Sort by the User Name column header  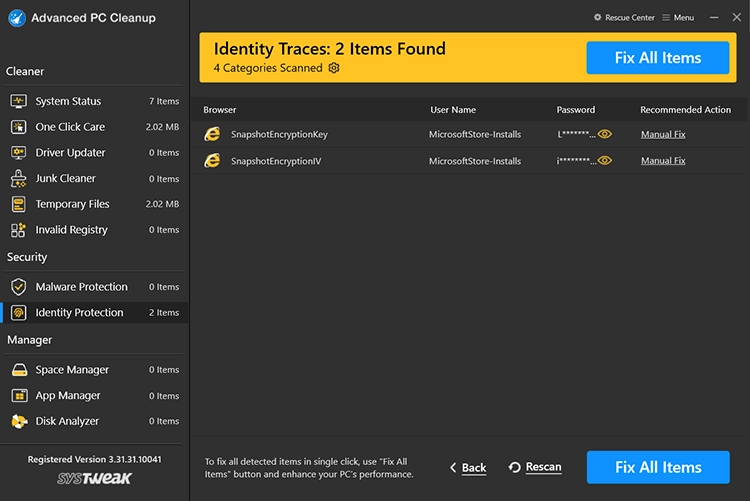[x=453, y=110]
